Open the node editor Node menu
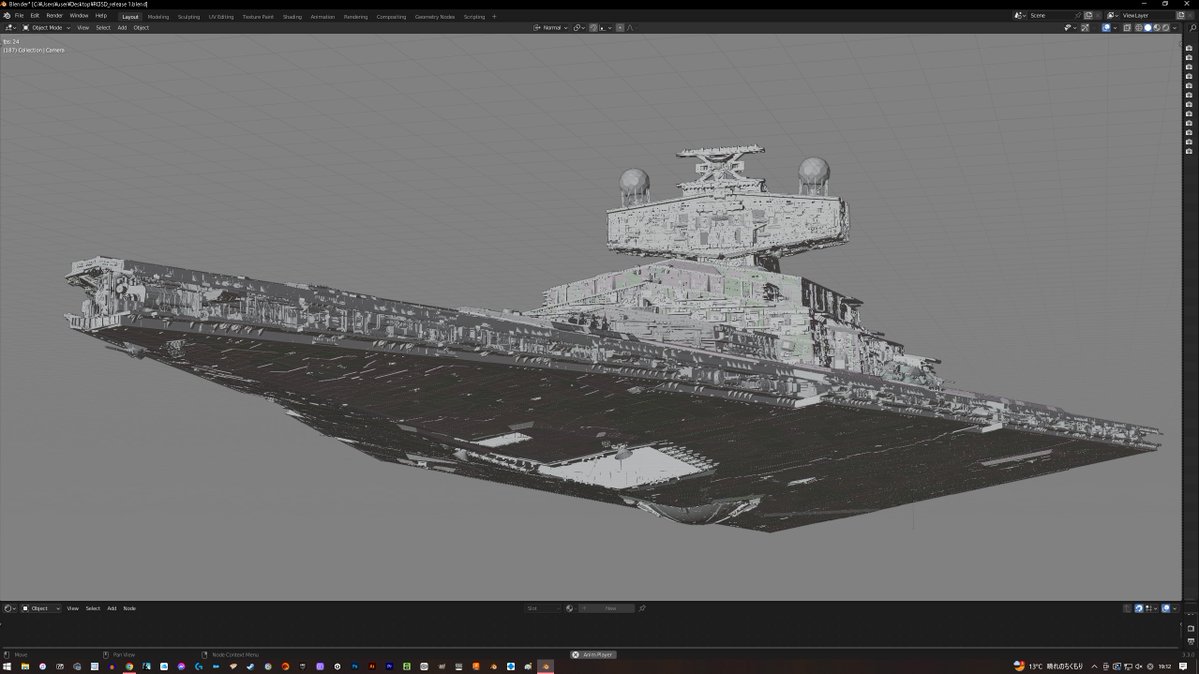1199x674 pixels. tap(129, 608)
